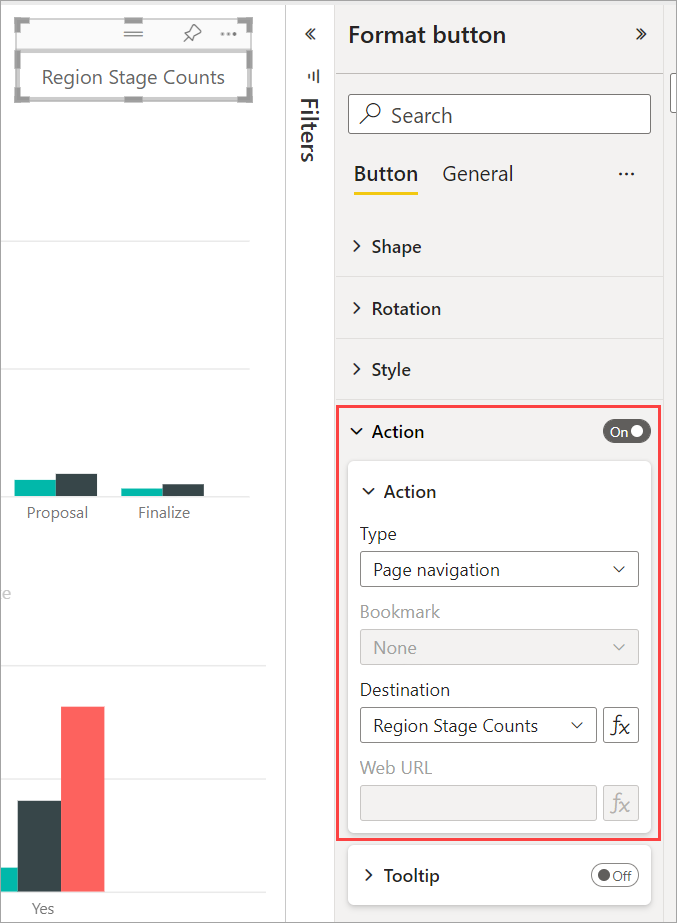Open more formatting options via the ellipsis

pos(626,173)
